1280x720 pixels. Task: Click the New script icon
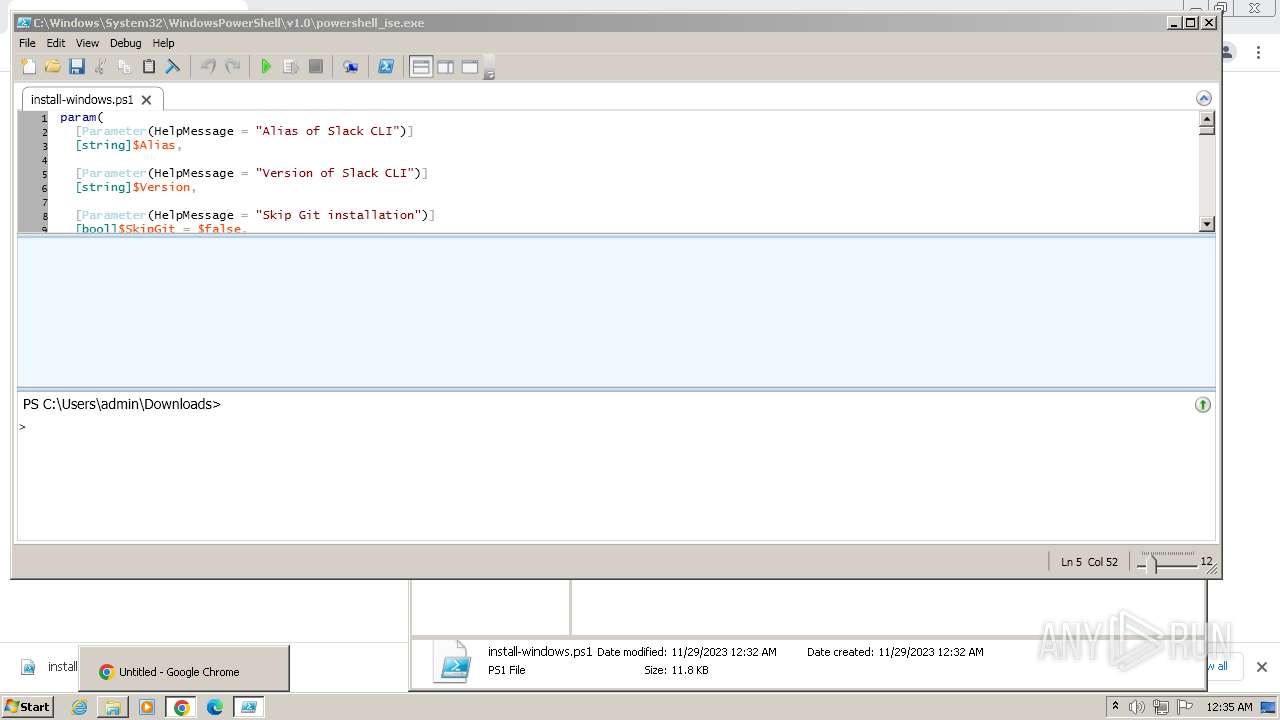(x=29, y=67)
